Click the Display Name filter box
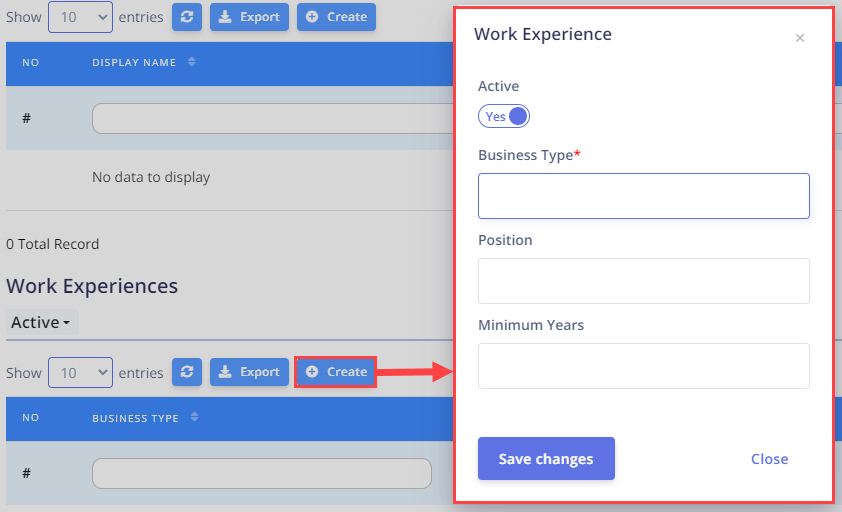Viewport: 842px width, 512px height. click(x=273, y=118)
